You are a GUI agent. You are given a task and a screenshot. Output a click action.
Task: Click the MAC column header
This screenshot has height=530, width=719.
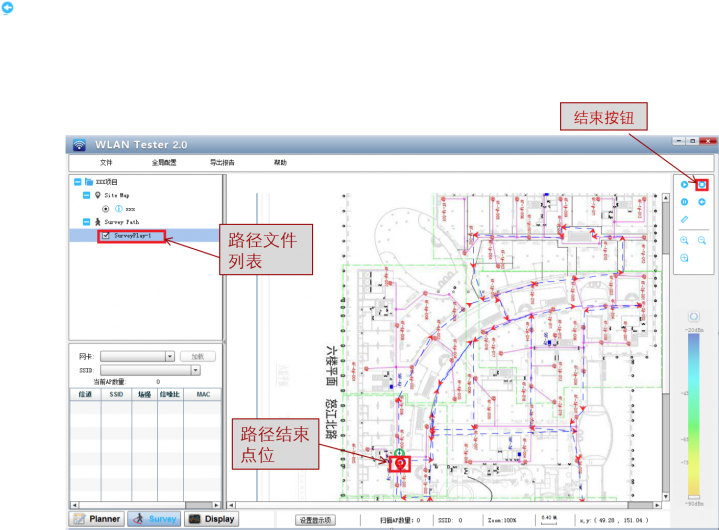pyautogui.click(x=203, y=394)
